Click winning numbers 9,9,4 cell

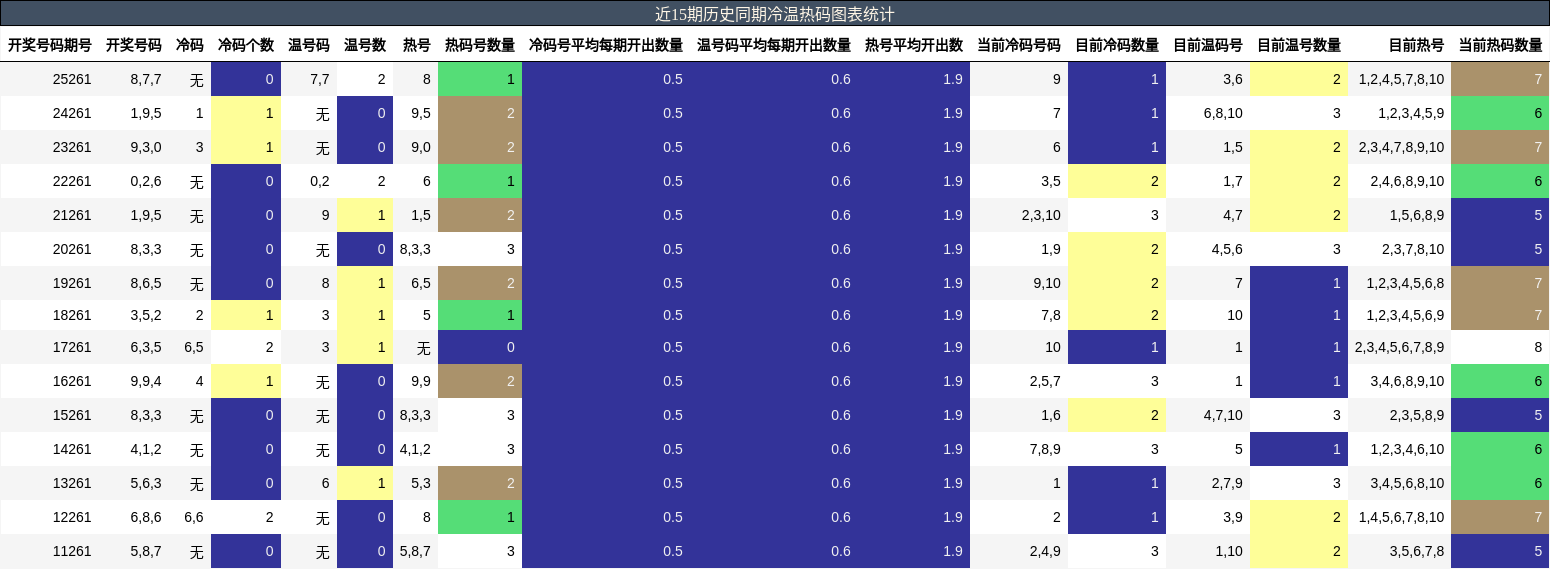coord(146,381)
